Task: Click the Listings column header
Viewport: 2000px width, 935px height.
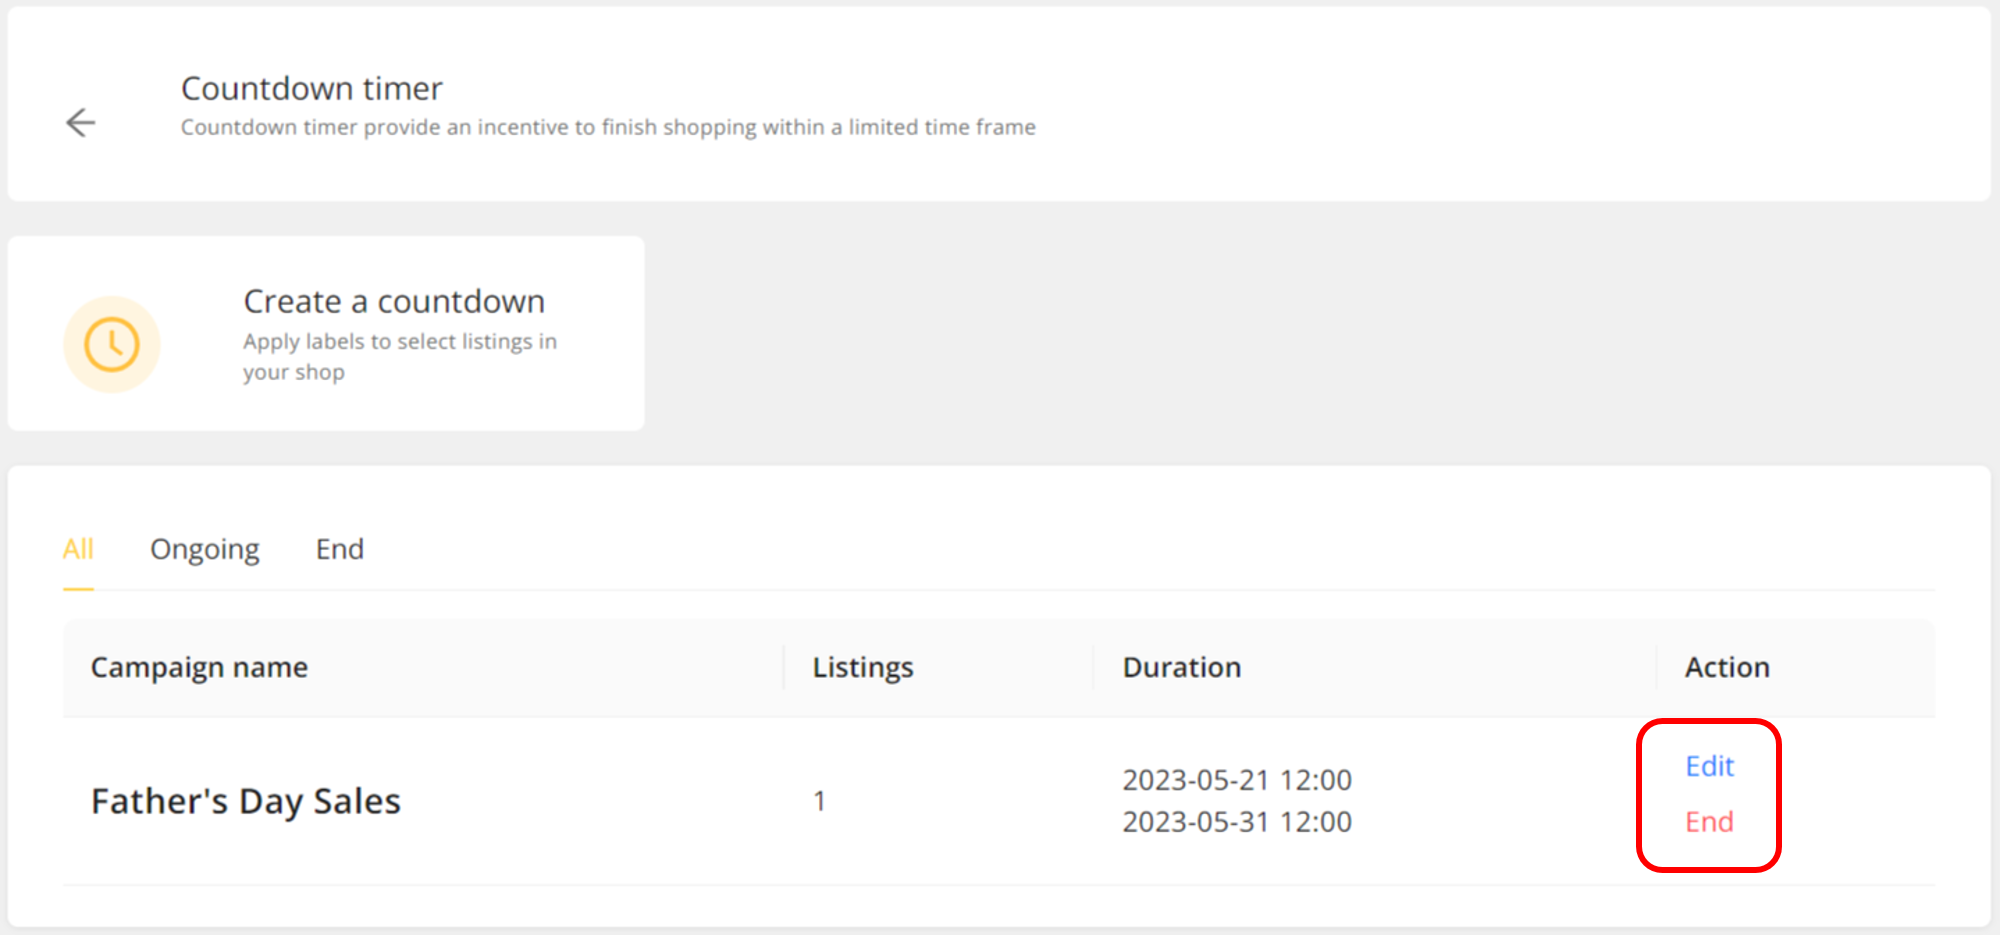Action: tap(863, 667)
